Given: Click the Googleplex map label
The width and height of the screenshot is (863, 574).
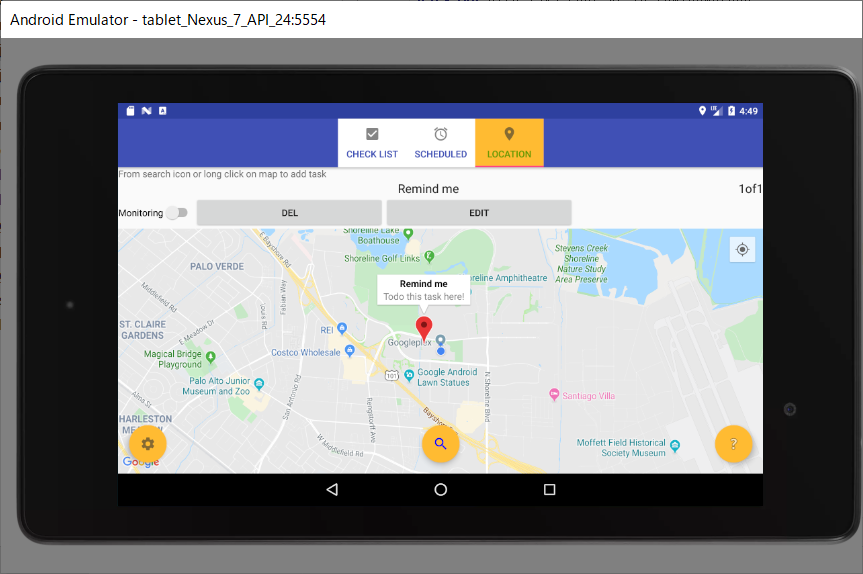Looking at the screenshot, I should point(409,342).
